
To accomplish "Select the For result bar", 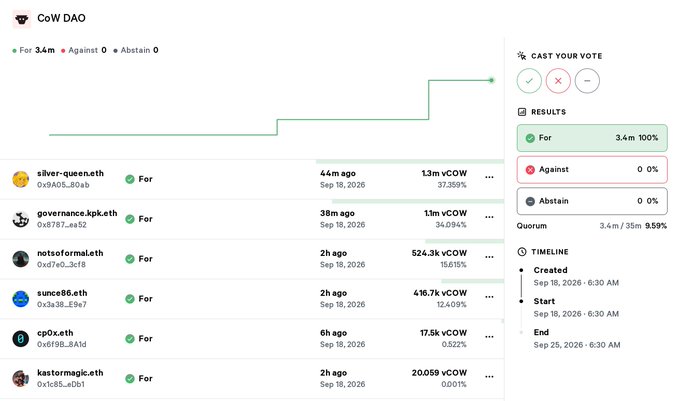I will coord(592,138).
